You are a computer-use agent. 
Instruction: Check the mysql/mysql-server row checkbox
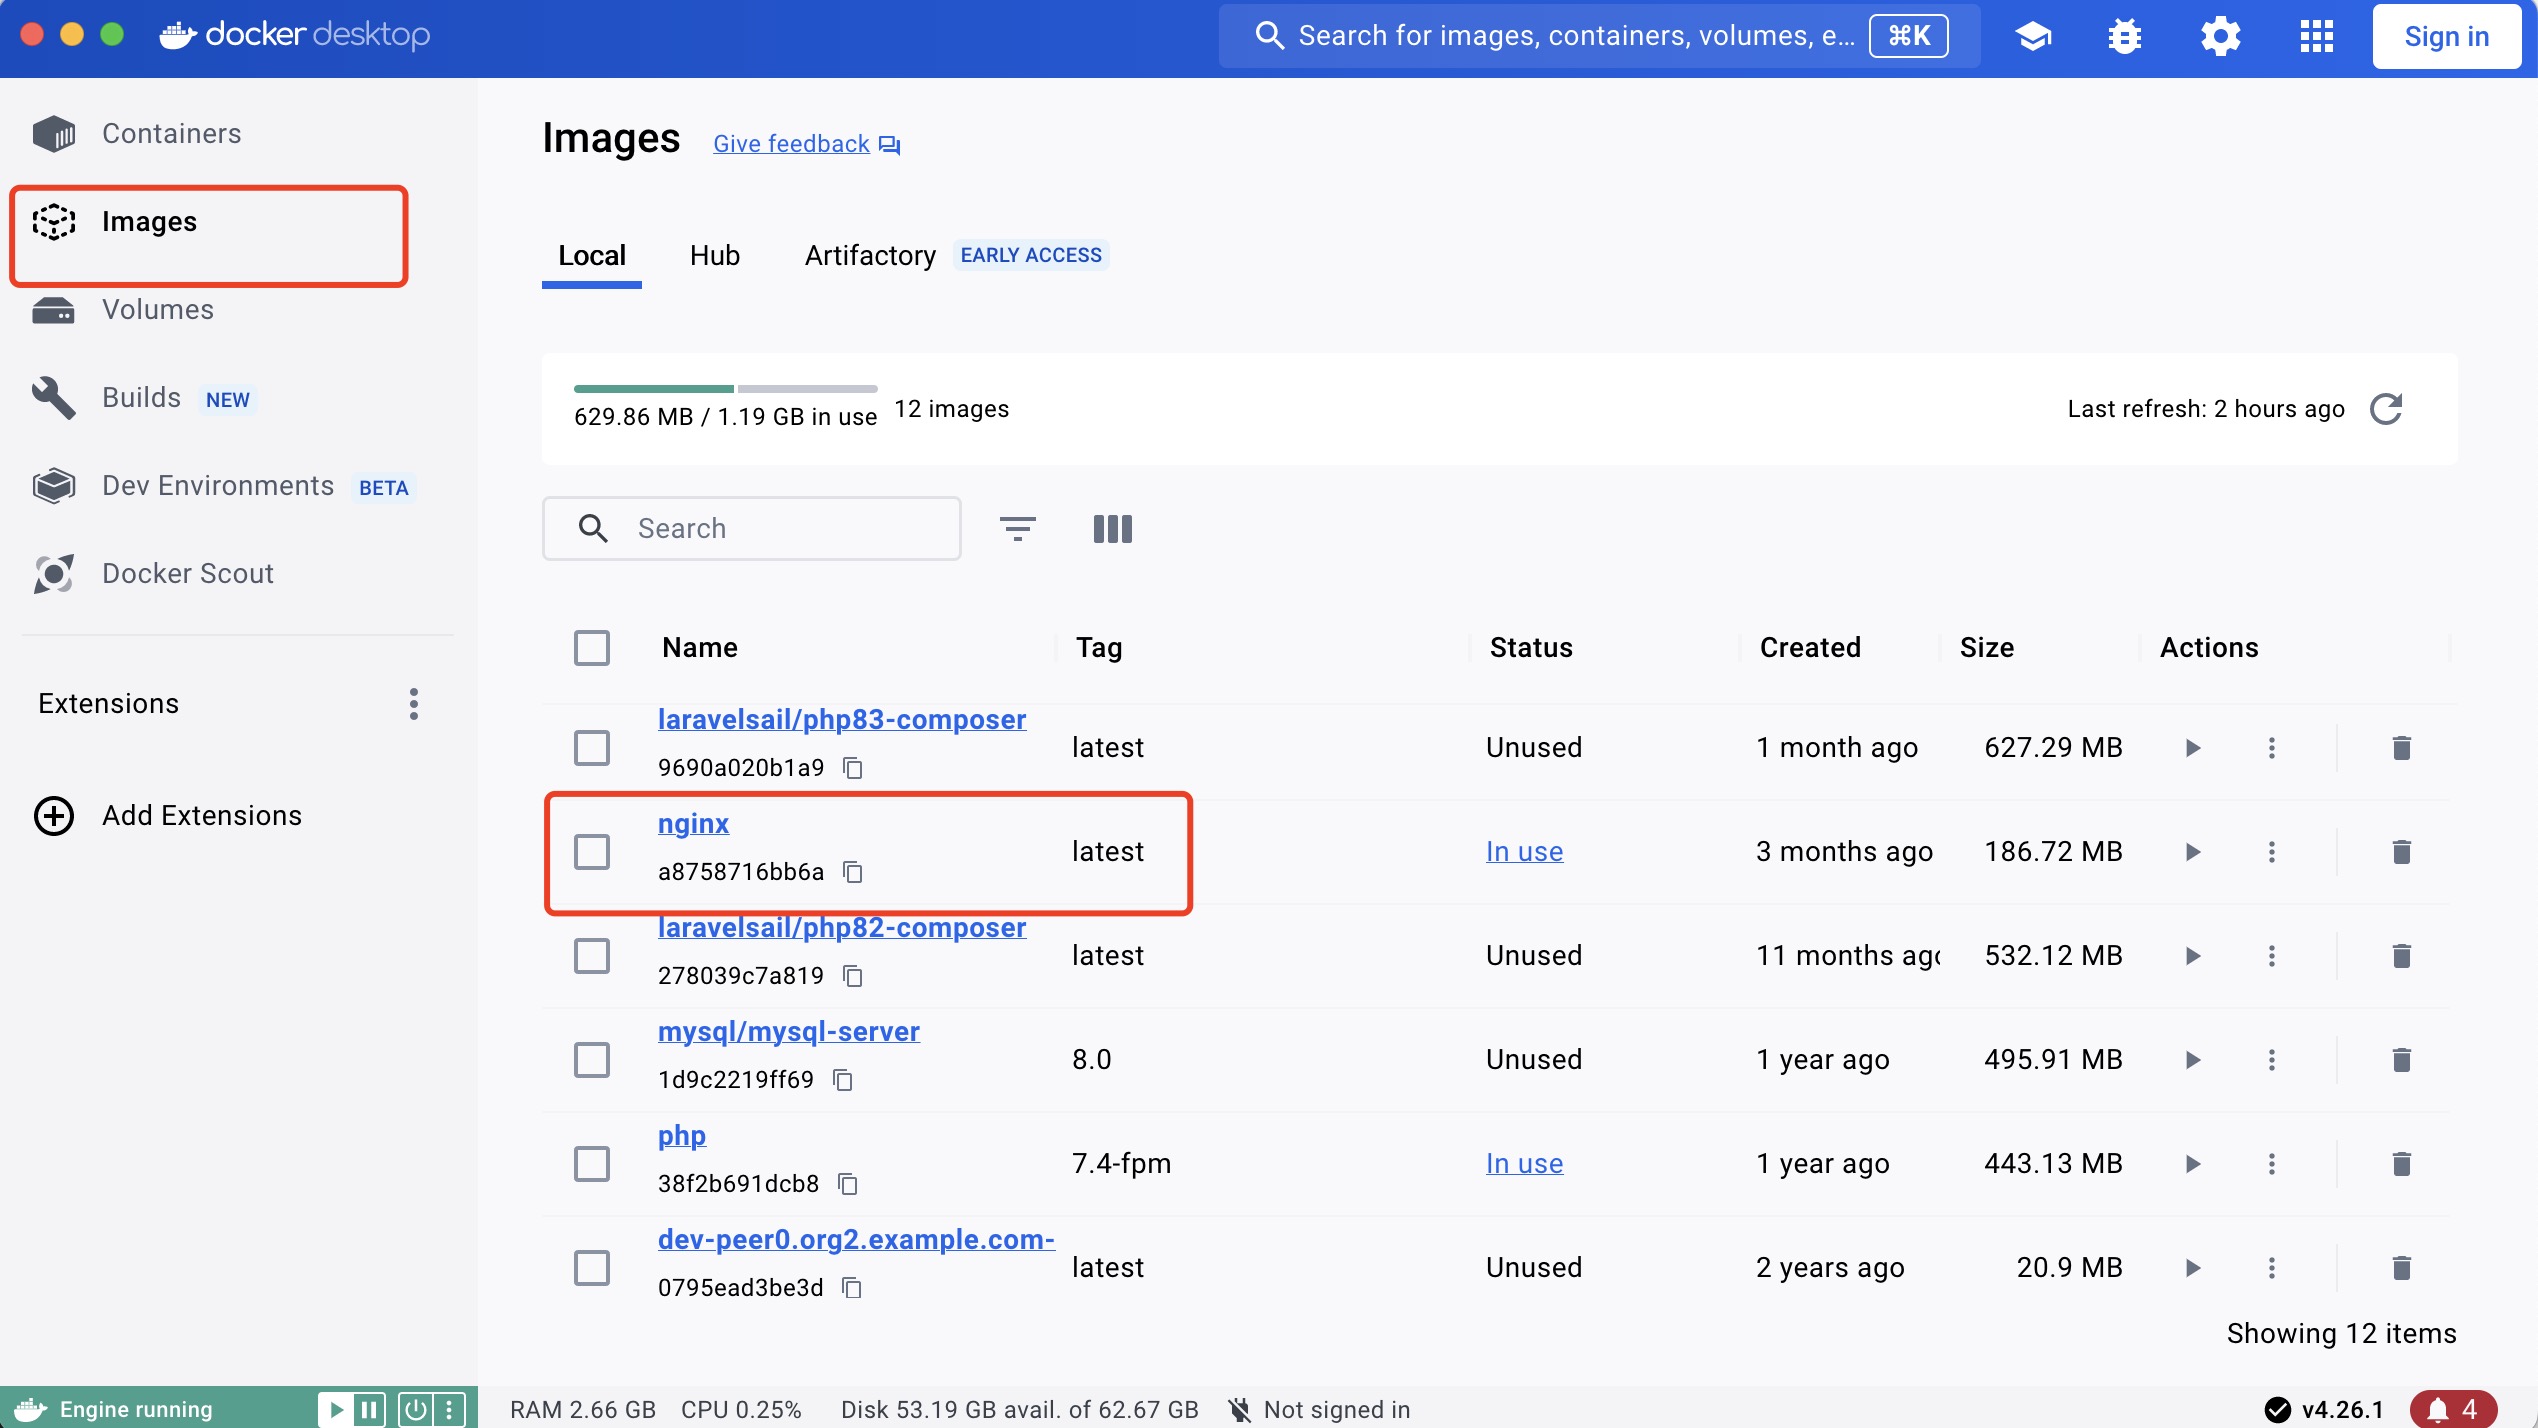[x=592, y=1060]
